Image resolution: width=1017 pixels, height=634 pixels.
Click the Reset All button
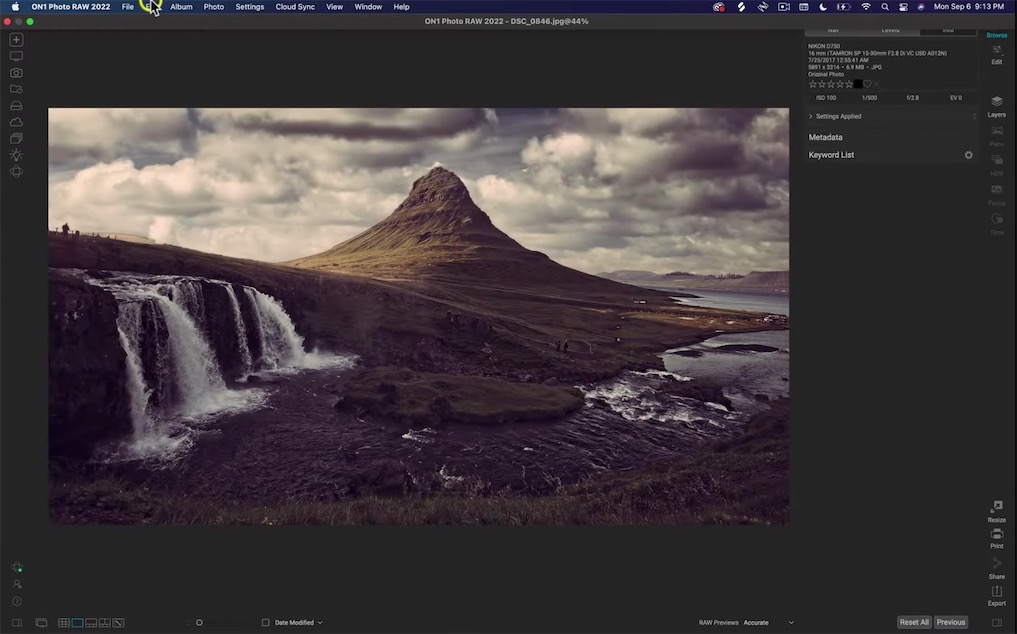(x=915, y=622)
